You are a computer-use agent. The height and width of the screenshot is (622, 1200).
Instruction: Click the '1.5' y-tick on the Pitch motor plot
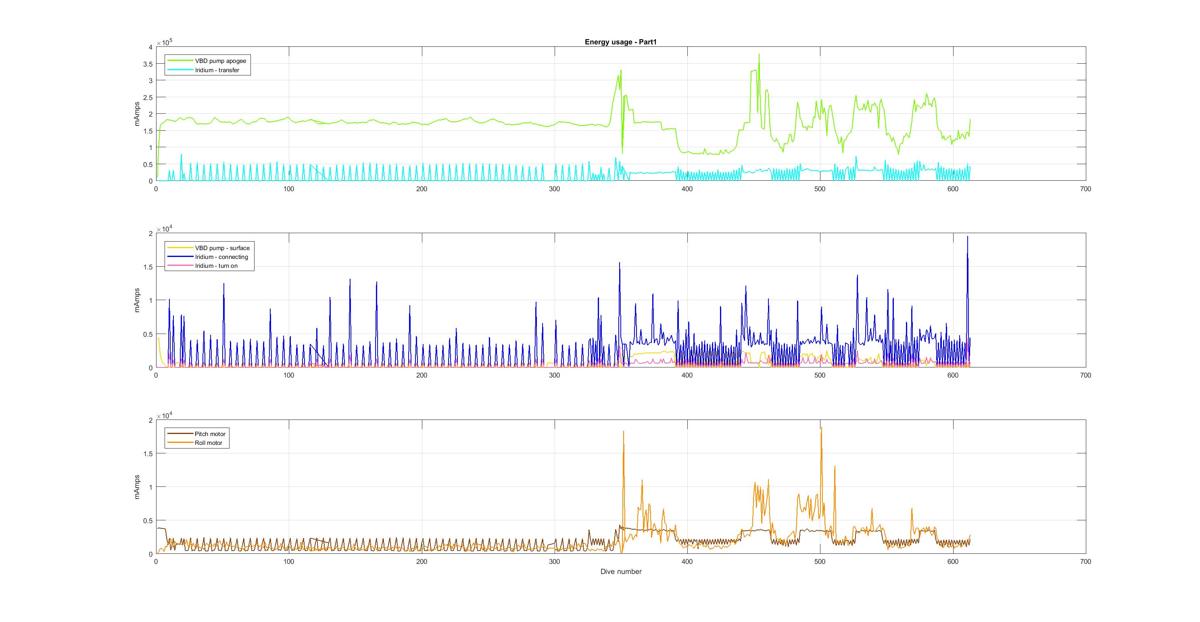[x=147, y=453]
